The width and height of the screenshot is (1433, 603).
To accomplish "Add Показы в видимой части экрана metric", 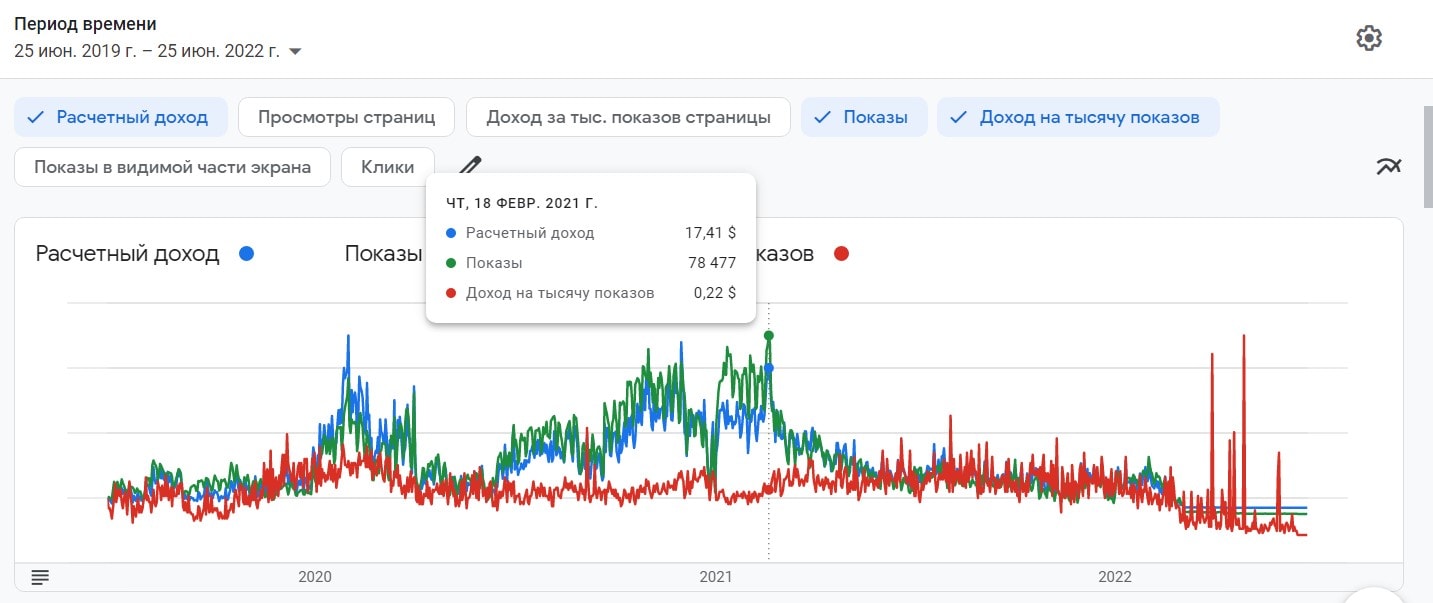I will click(172, 167).
